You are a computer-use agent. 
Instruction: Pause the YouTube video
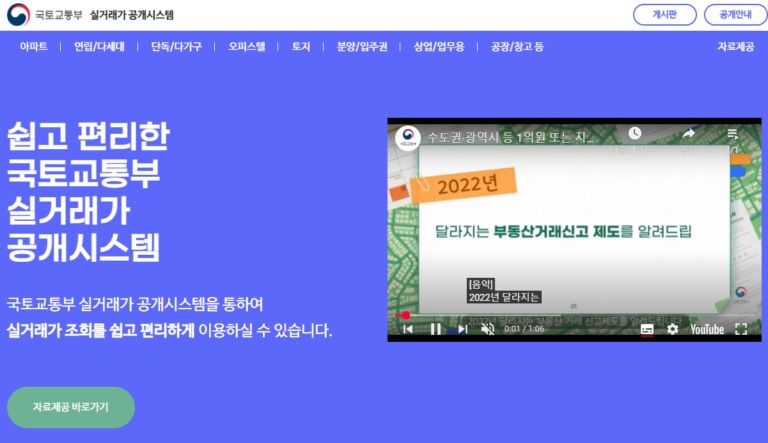click(435, 329)
